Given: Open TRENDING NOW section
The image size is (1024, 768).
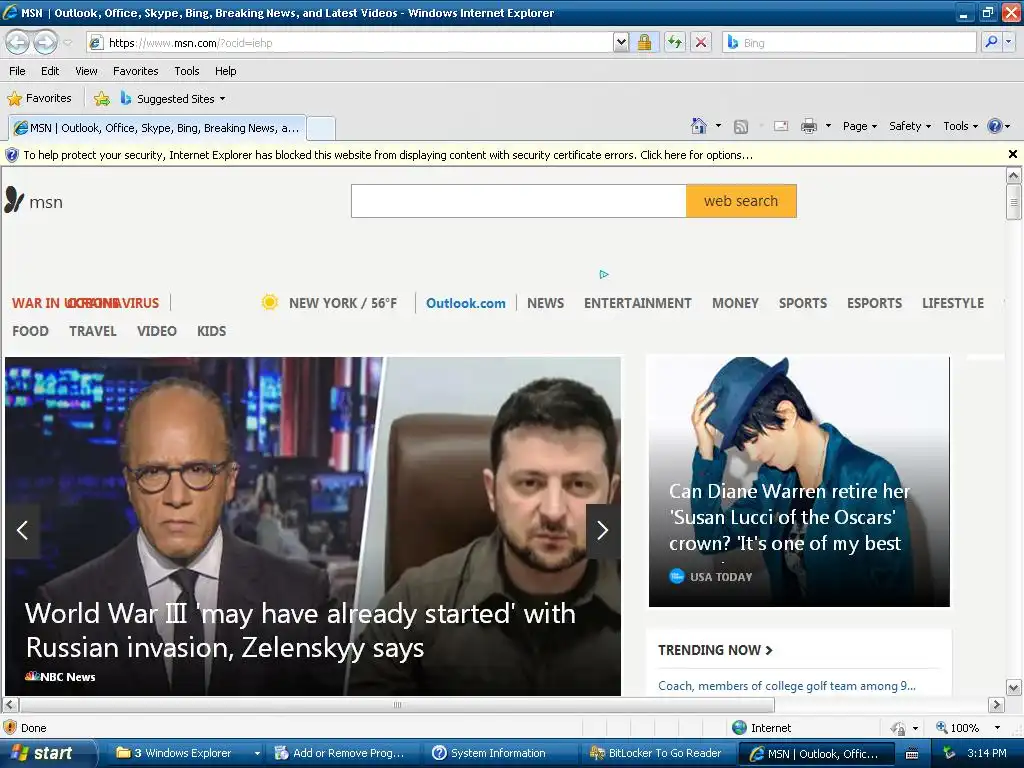Looking at the screenshot, I should (715, 650).
